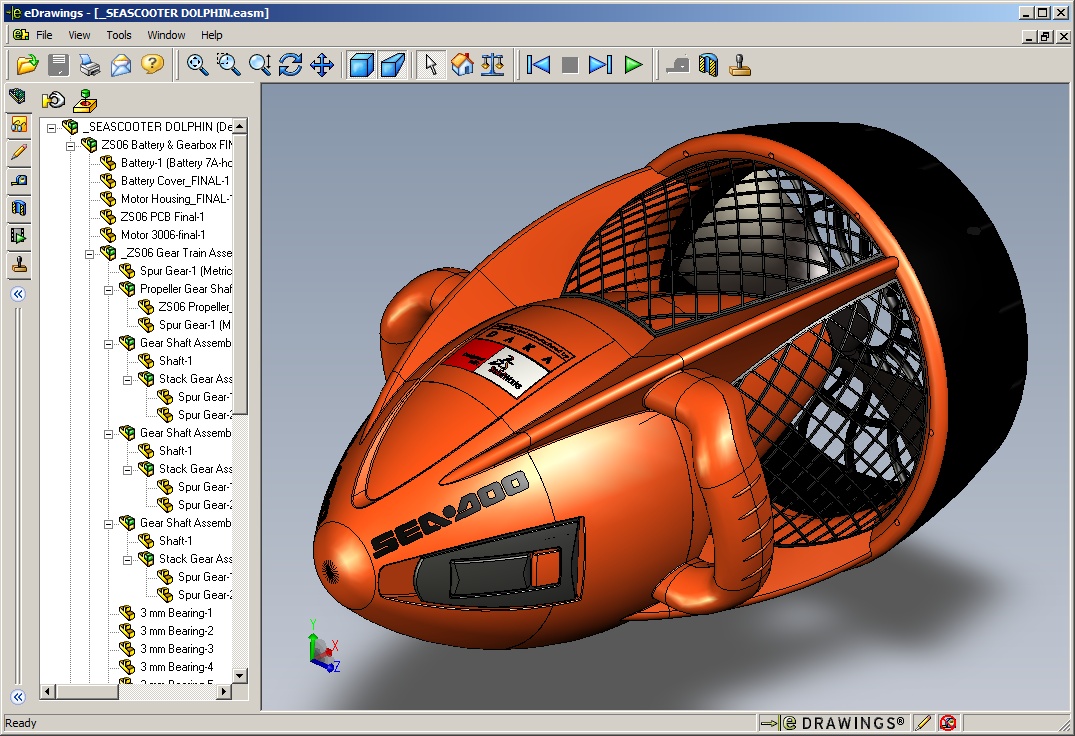Collapse first Stack Gear Assembly node
Image resolution: width=1075 pixels, height=736 pixels.
click(128, 380)
